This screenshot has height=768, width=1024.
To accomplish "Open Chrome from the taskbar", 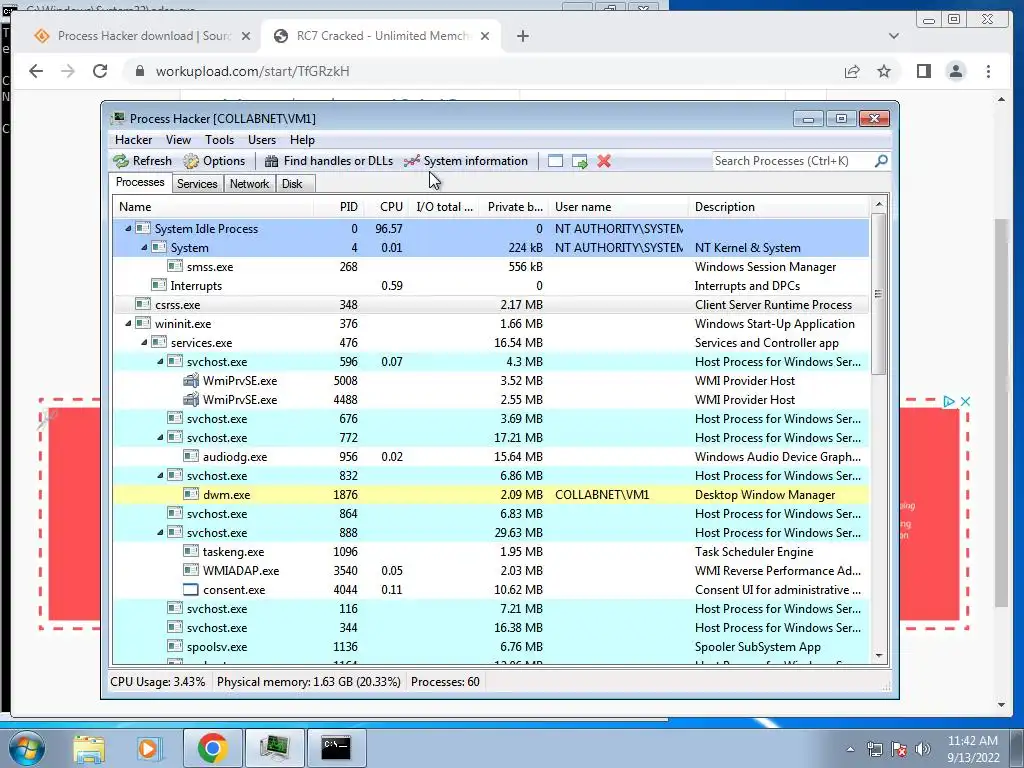I will pyautogui.click(x=212, y=748).
